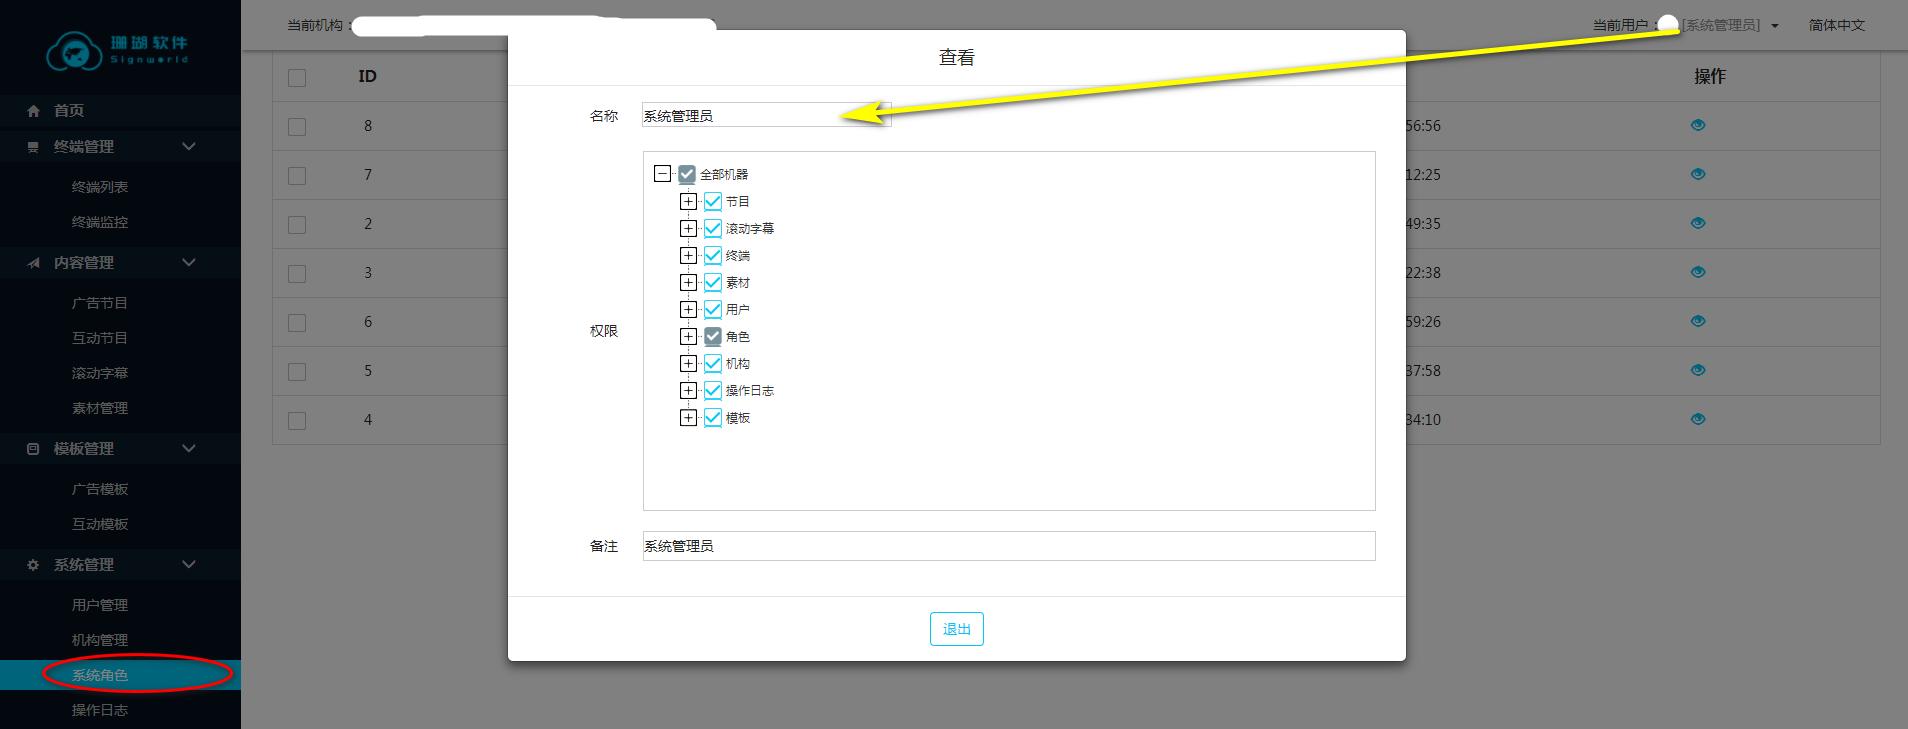Screen dimensions: 1908x729
Task: Toggle the 素材 permission checkbox
Action: [713, 282]
